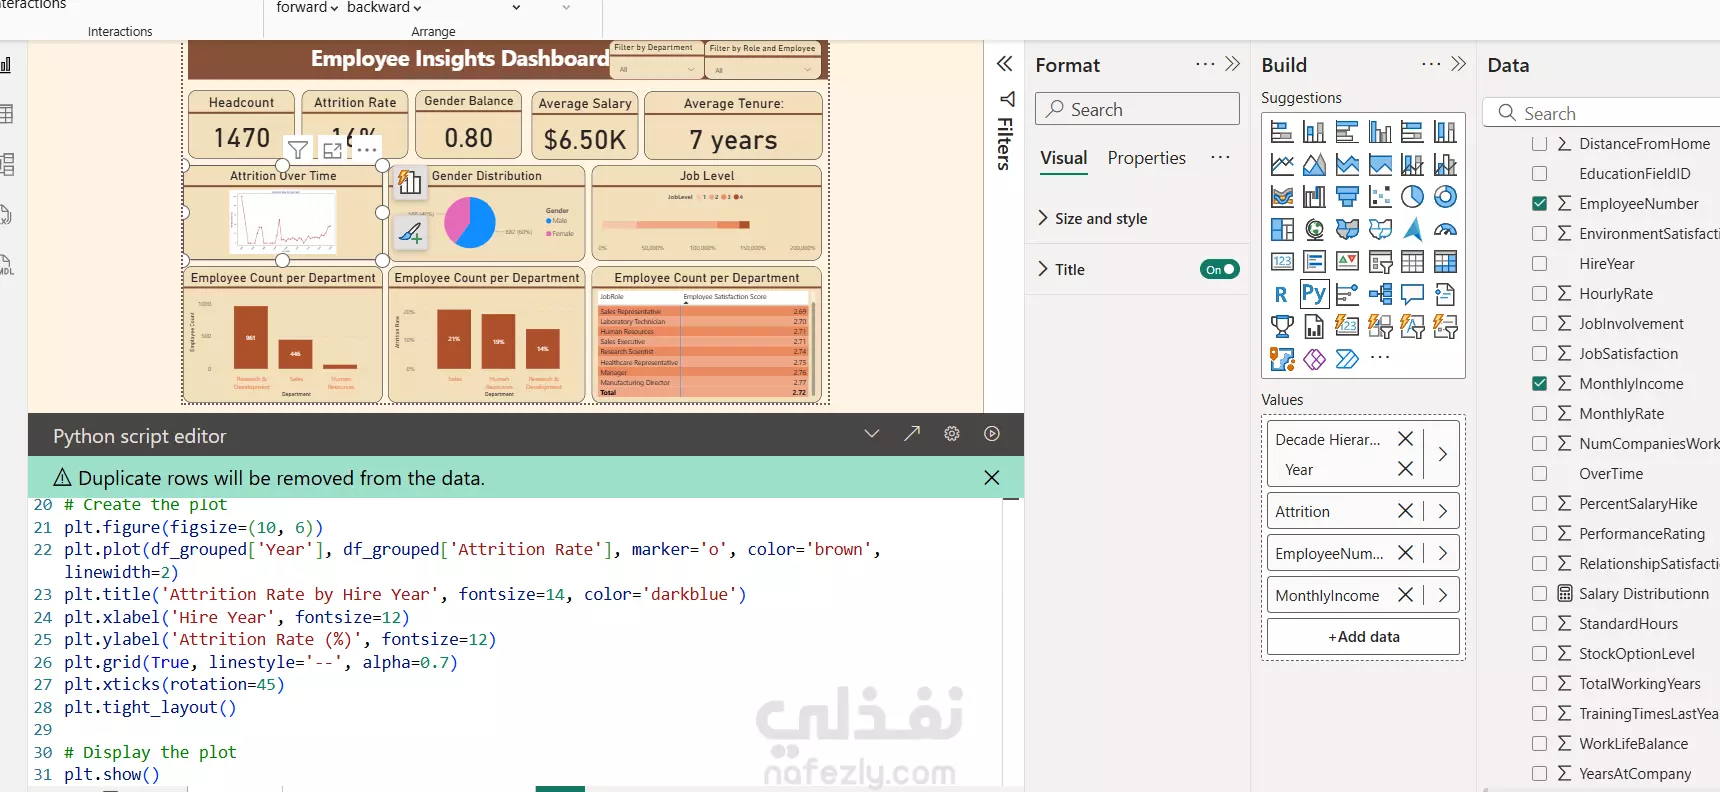Open Format pane more options
The height and width of the screenshot is (792, 1720).
(x=1205, y=64)
